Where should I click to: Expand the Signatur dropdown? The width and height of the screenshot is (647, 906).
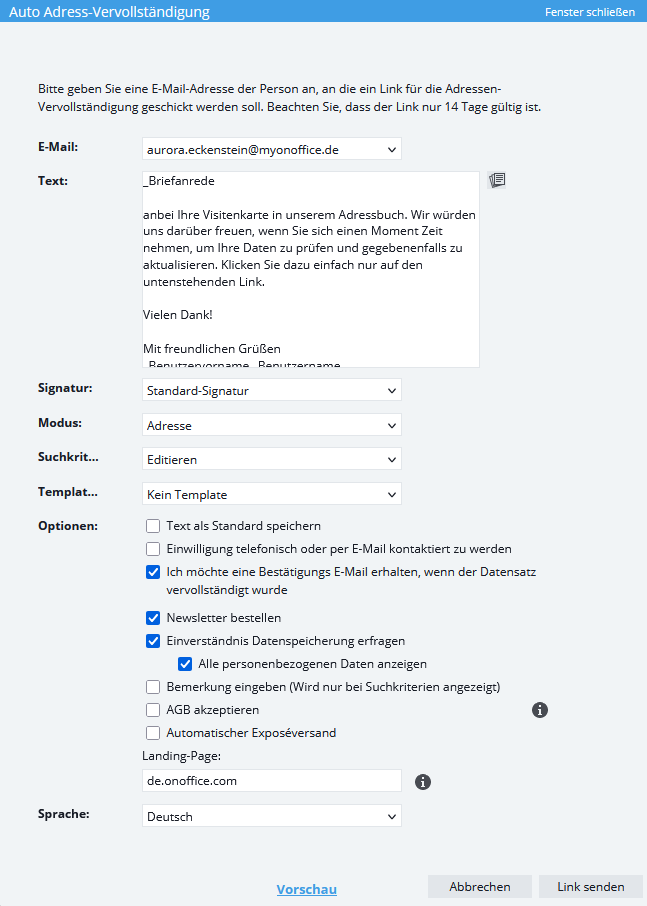click(x=272, y=390)
